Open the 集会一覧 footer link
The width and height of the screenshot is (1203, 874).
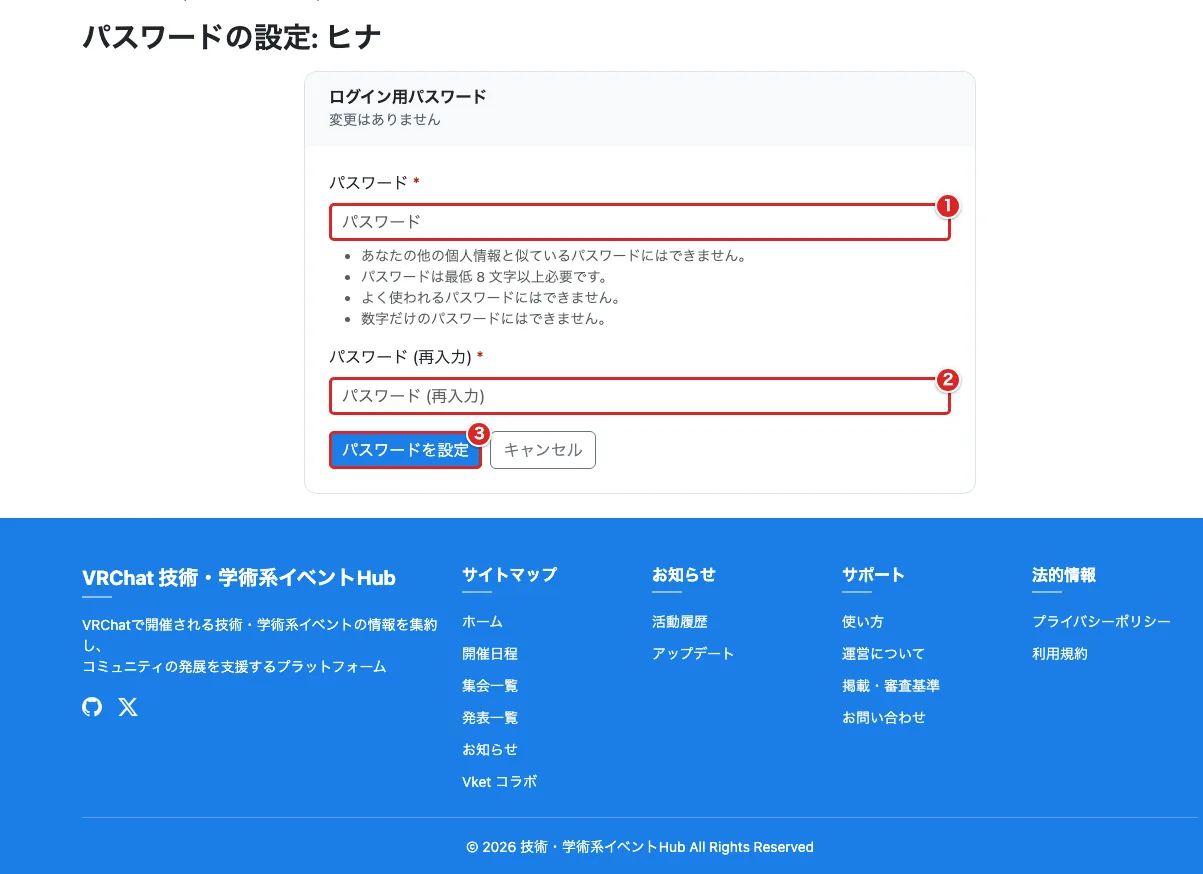pyautogui.click(x=490, y=686)
